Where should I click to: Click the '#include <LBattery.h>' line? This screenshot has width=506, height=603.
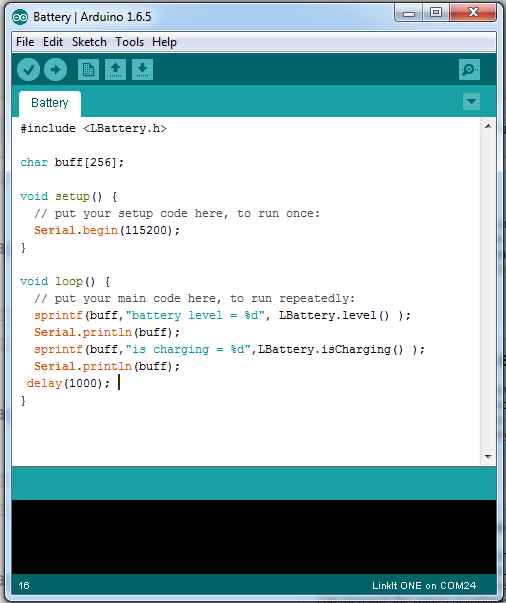point(94,128)
